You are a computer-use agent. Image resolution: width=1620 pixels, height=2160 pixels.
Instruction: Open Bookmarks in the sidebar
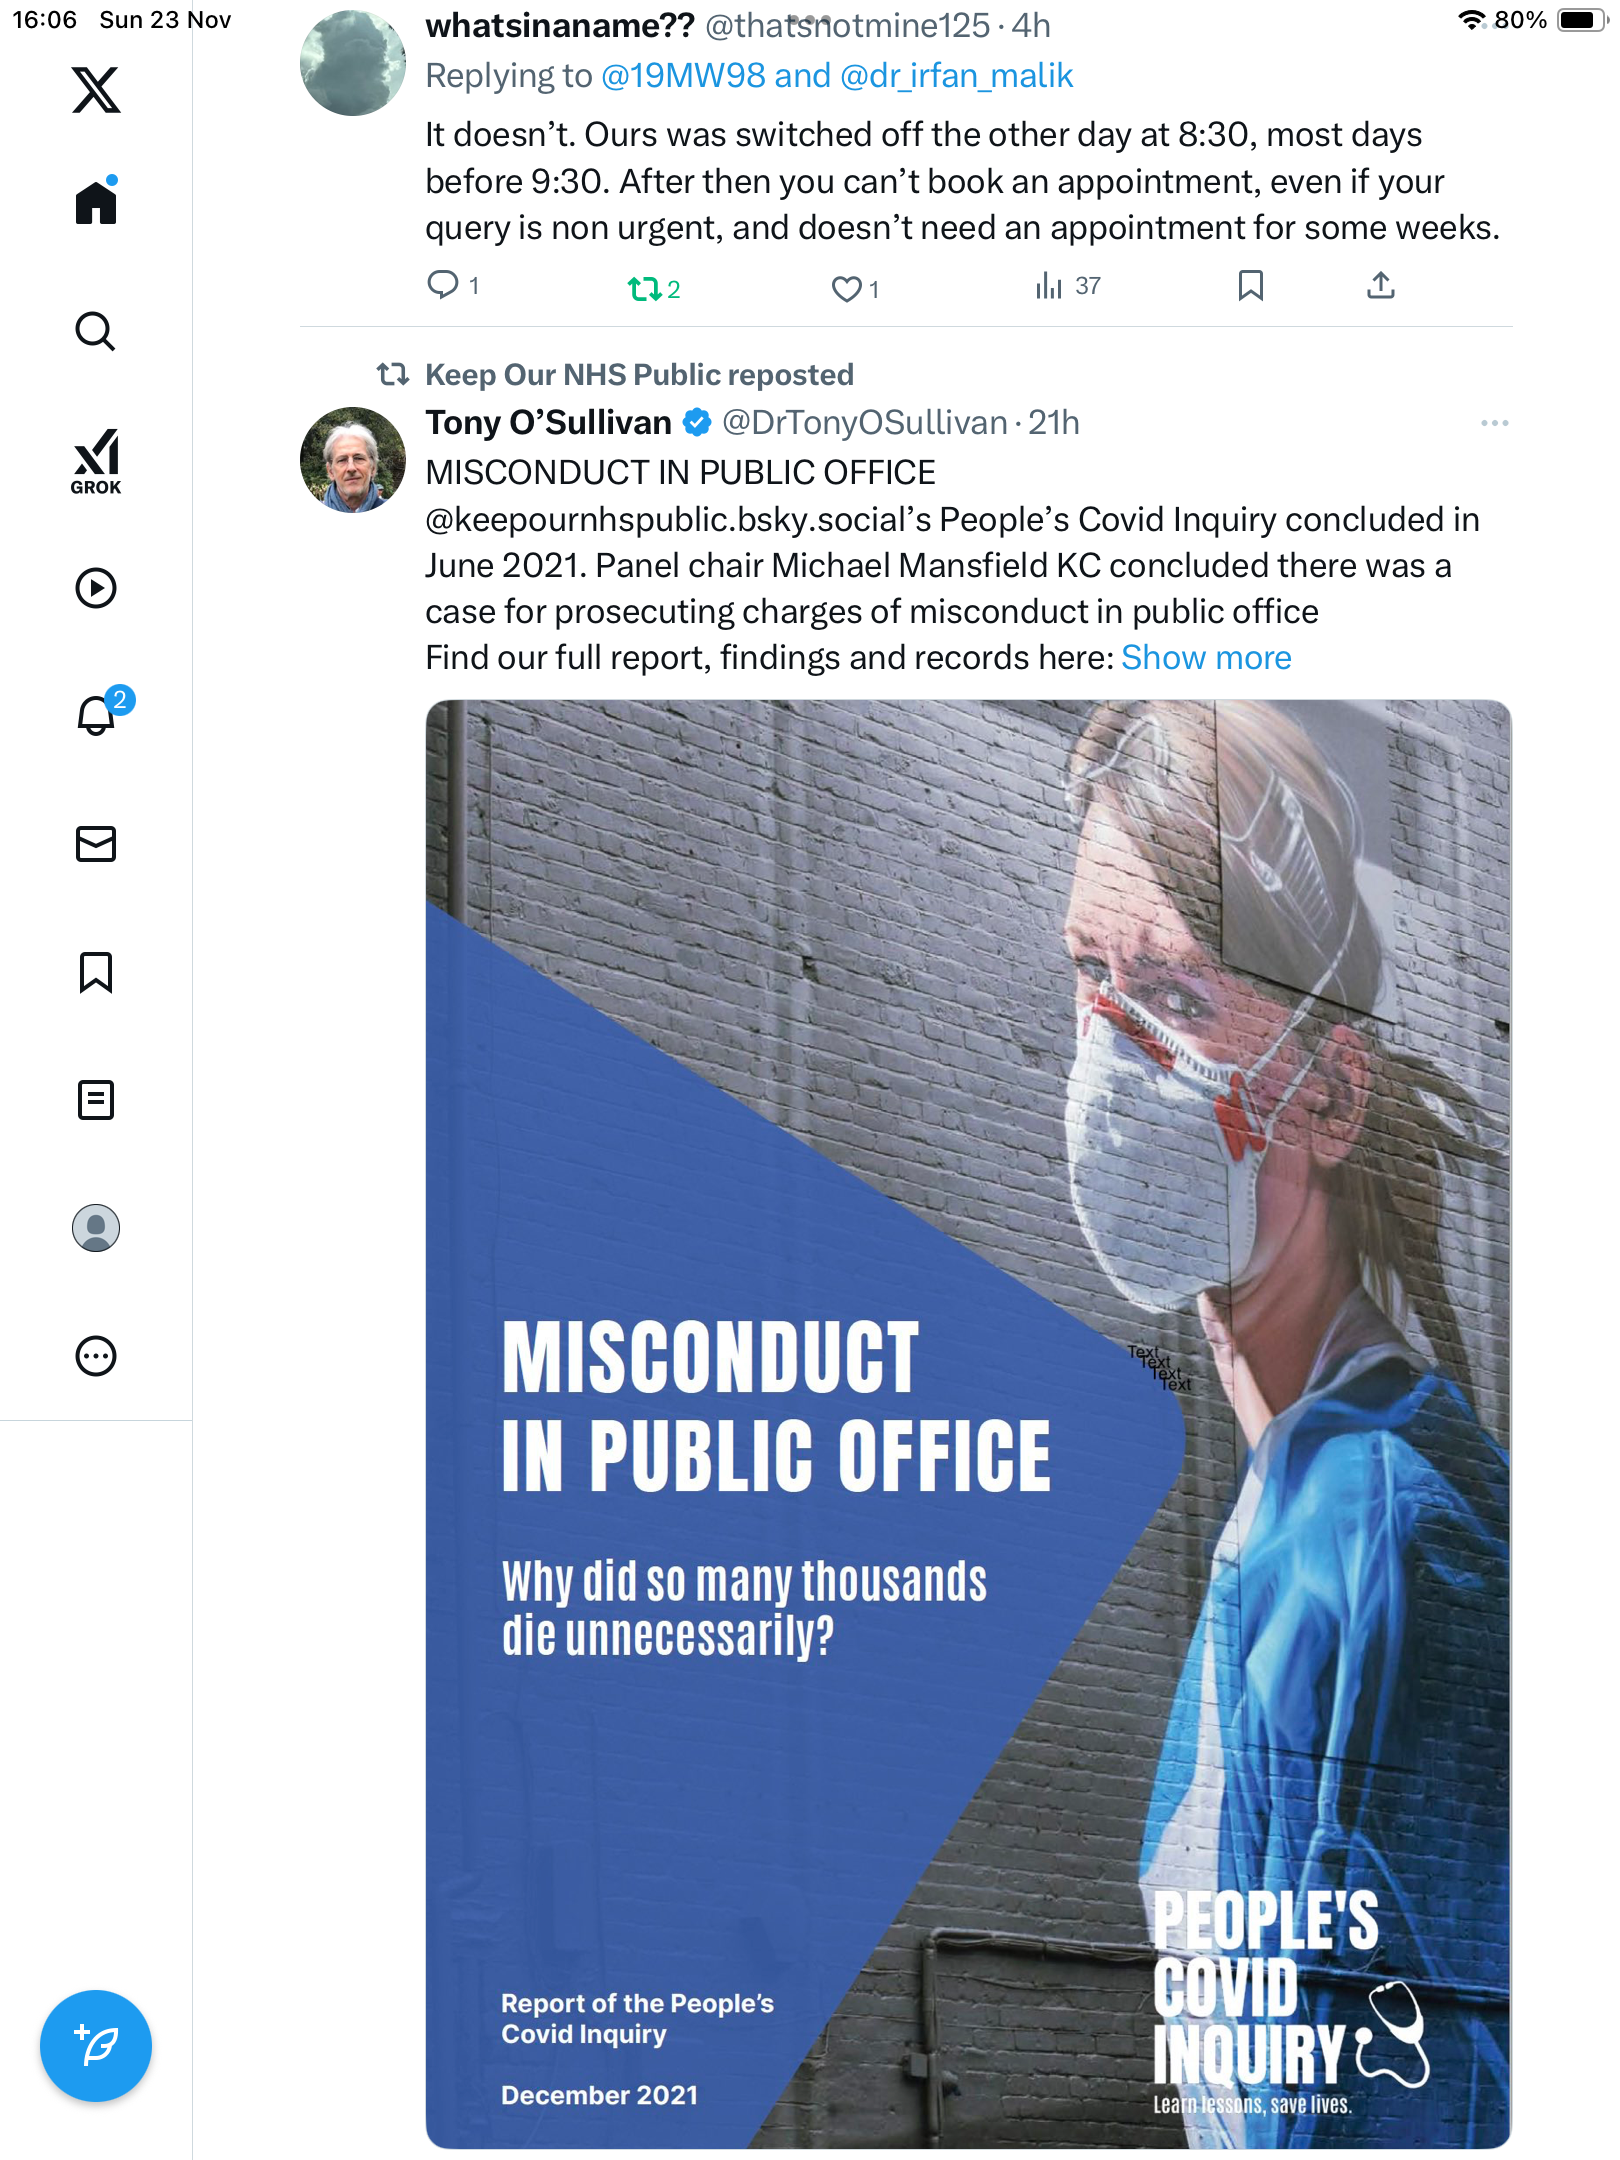(96, 972)
